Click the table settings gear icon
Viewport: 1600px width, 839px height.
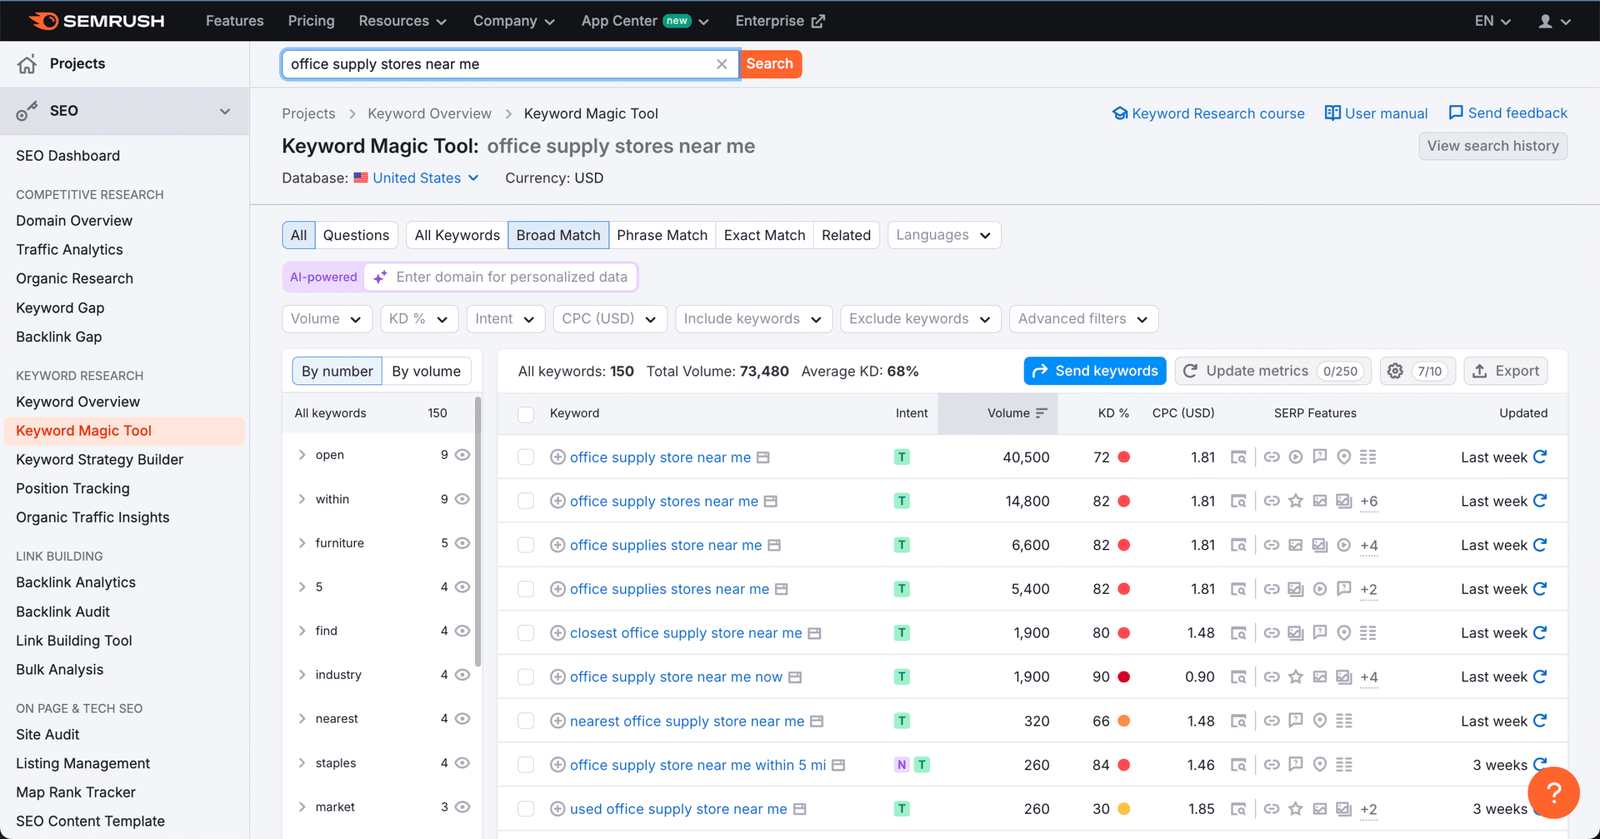1395,371
